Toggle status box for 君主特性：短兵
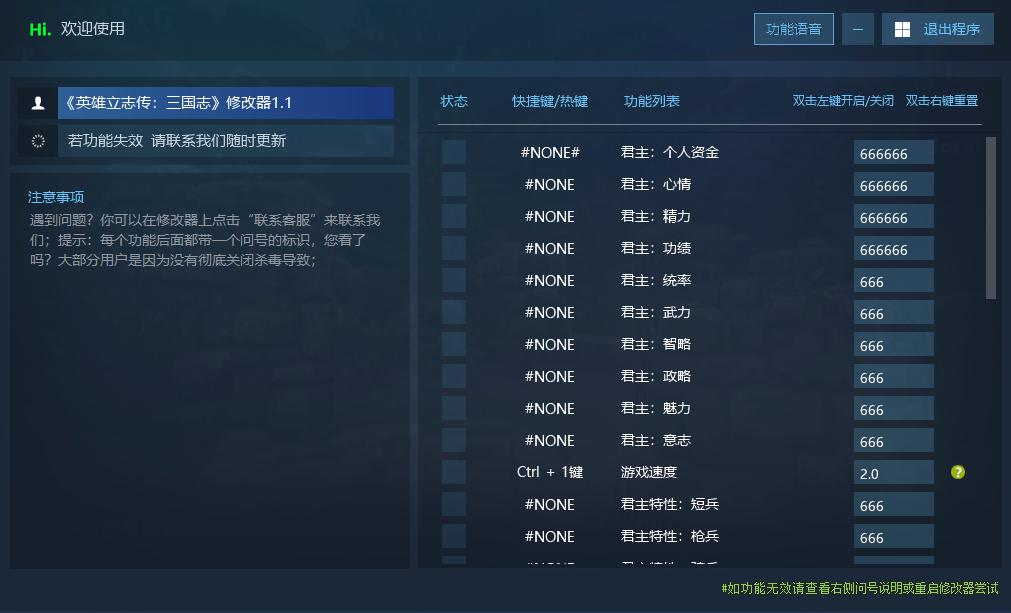The width and height of the screenshot is (1011, 613). click(x=454, y=504)
